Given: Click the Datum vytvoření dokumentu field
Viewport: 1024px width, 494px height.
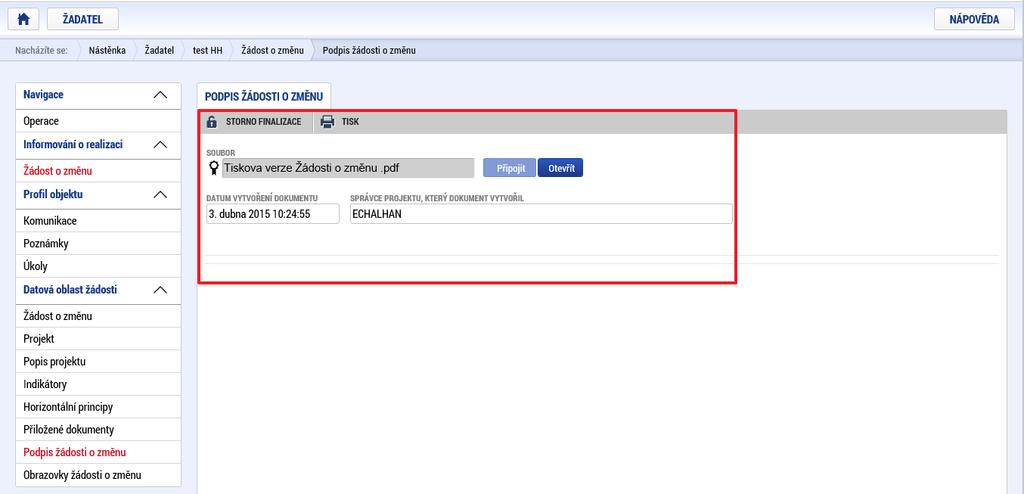Looking at the screenshot, I should pos(273,214).
